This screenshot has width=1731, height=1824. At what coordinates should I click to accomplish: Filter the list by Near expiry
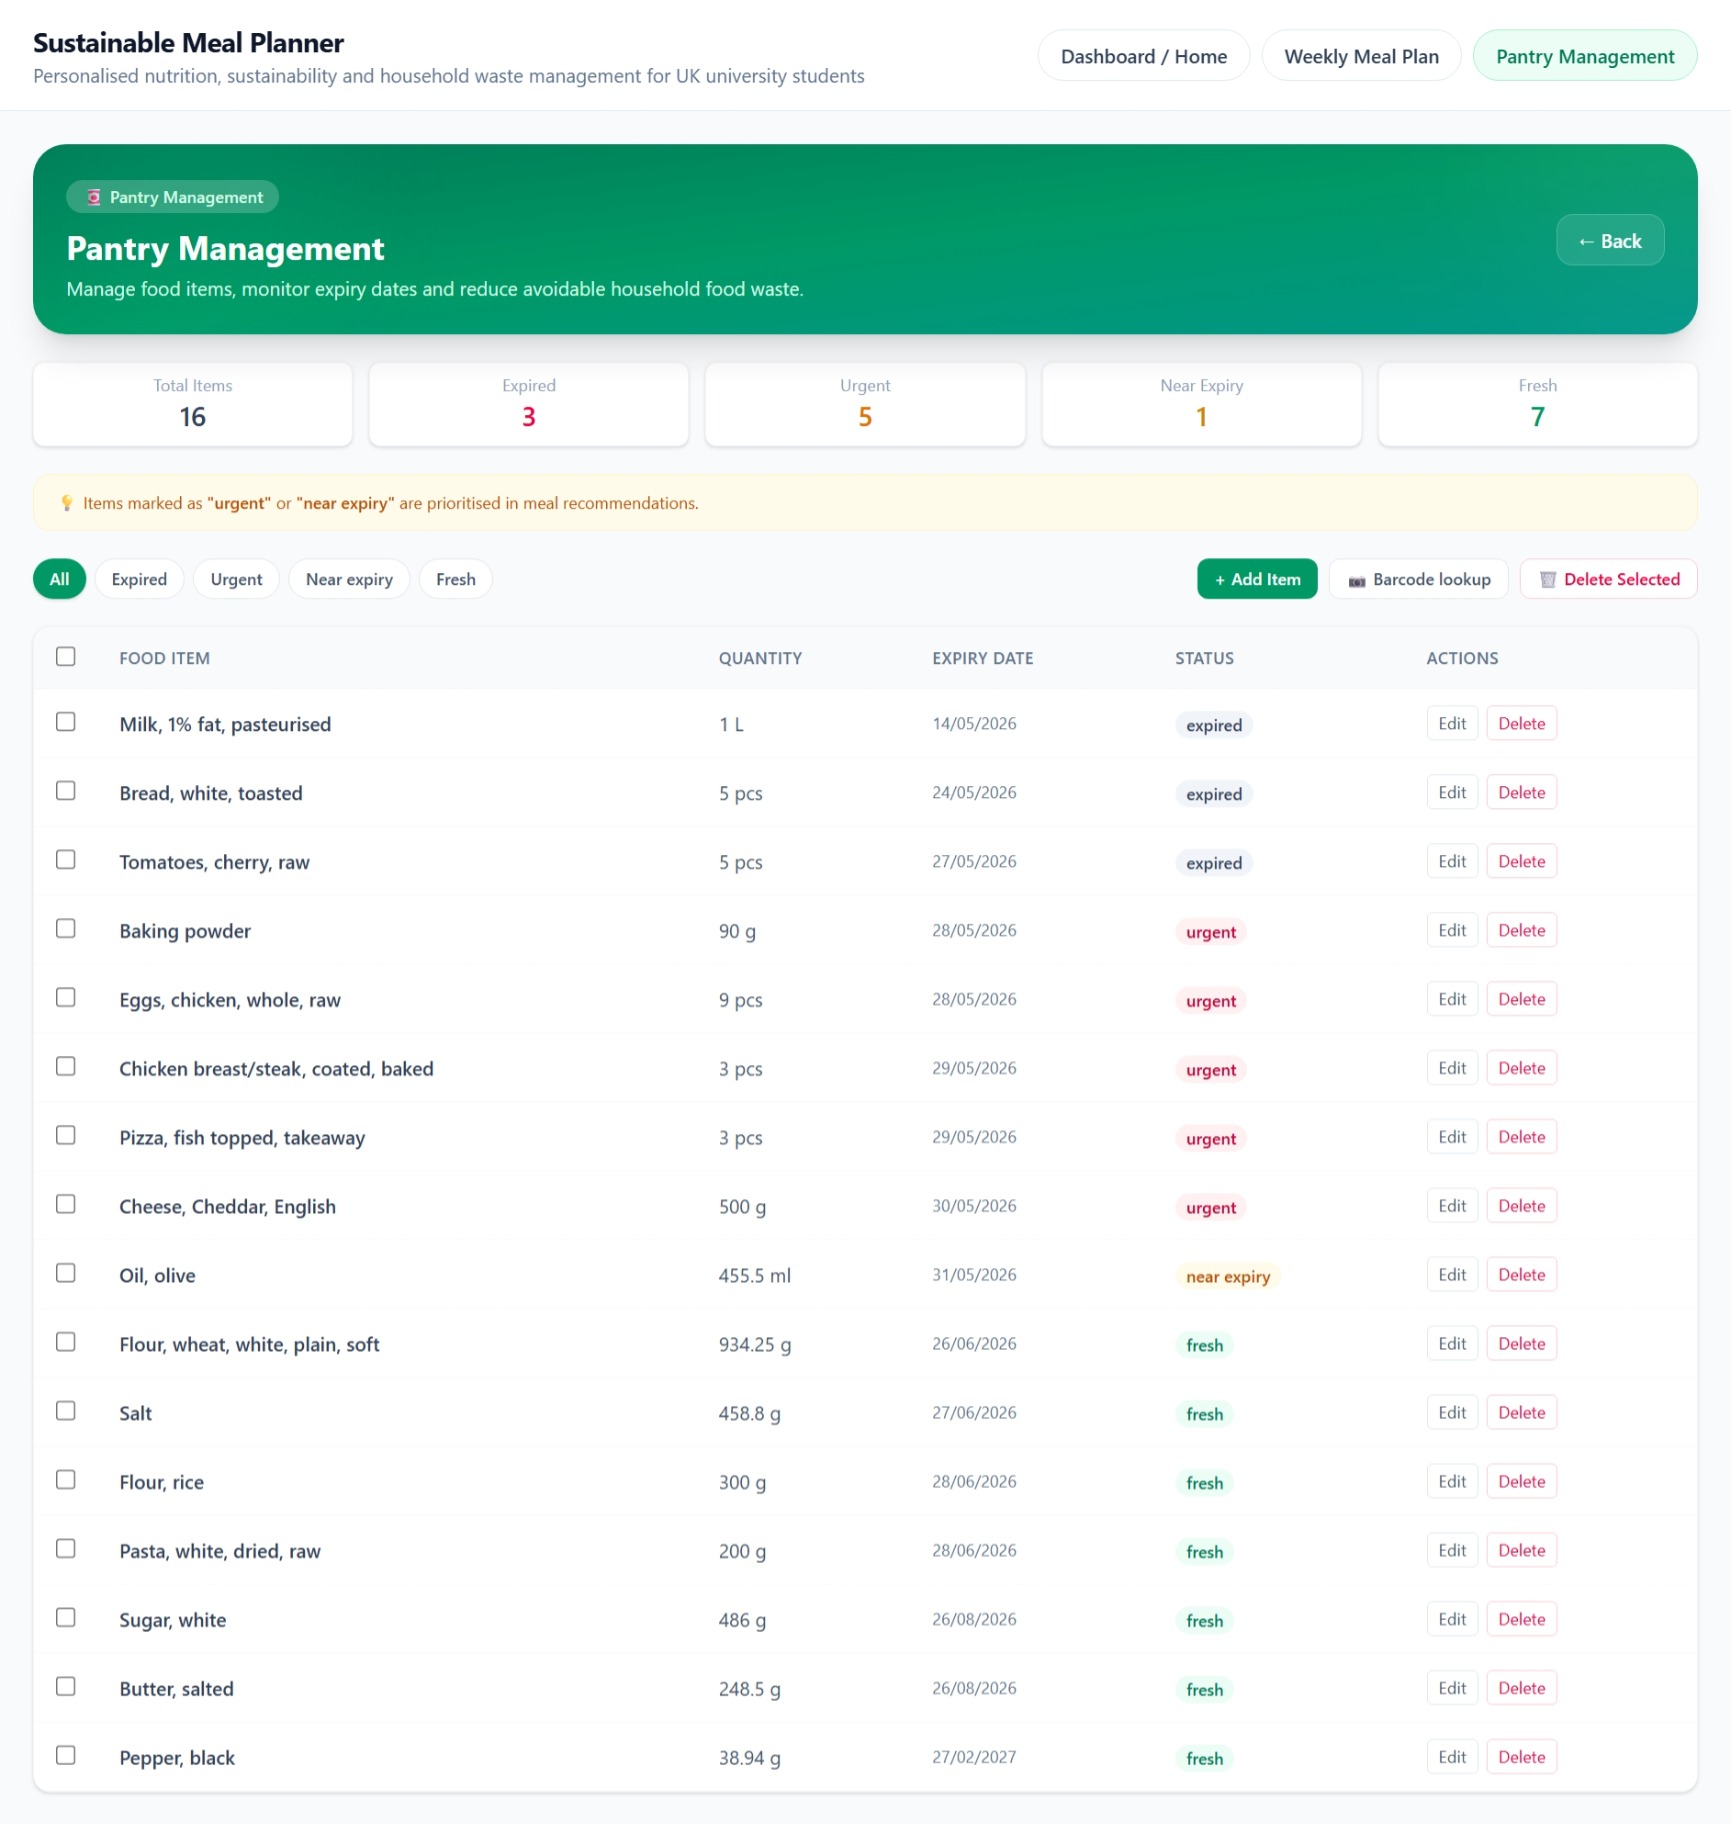349,579
